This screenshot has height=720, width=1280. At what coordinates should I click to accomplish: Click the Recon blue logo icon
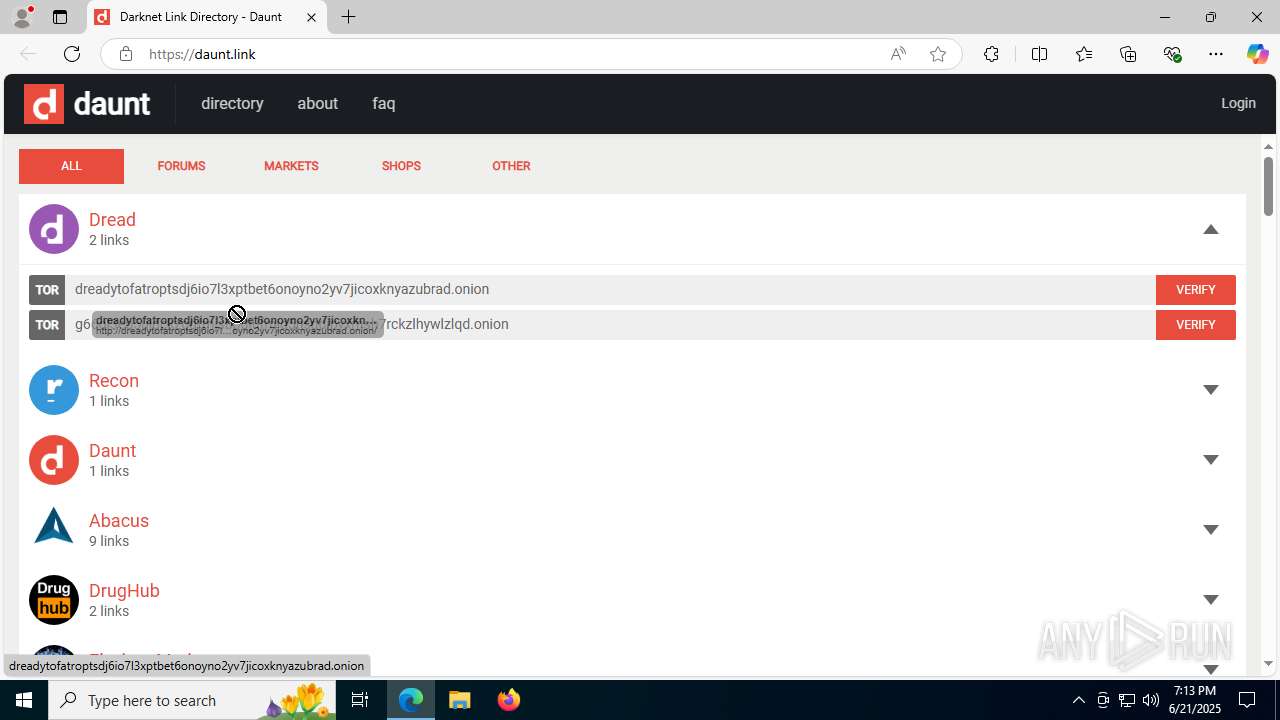click(54, 390)
